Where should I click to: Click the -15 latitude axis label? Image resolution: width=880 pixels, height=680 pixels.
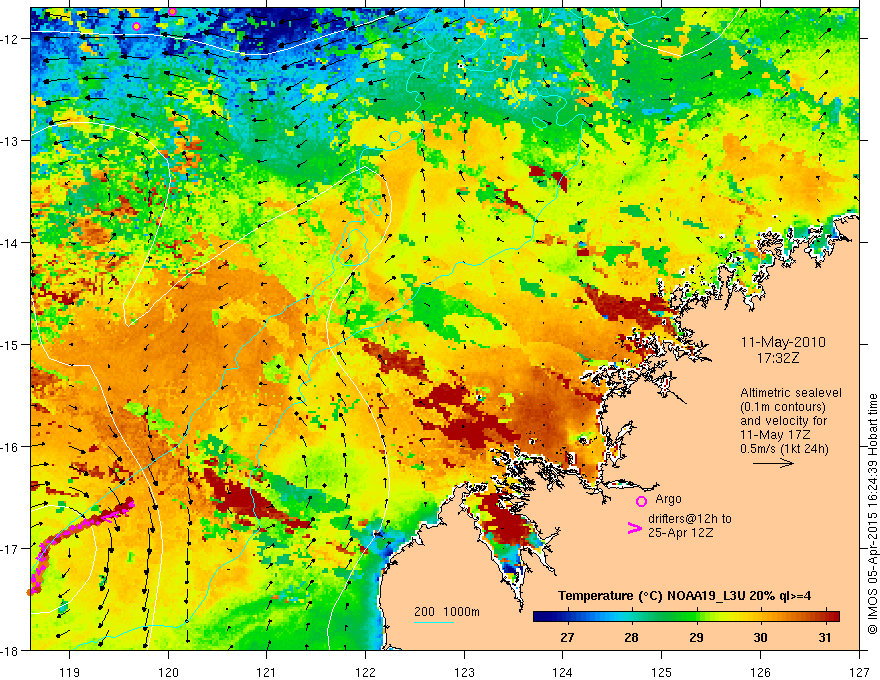click(x=11, y=345)
